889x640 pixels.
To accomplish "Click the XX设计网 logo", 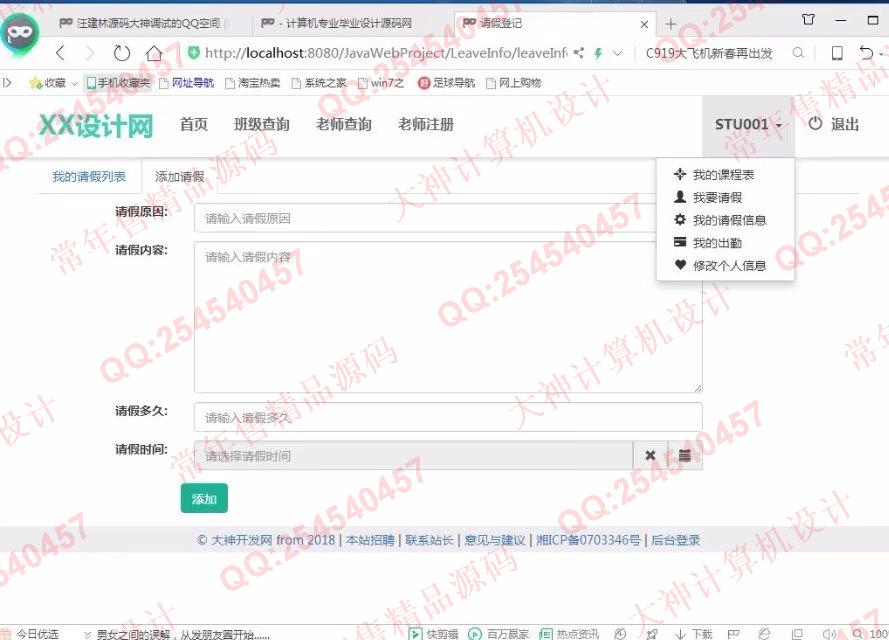I will point(96,125).
